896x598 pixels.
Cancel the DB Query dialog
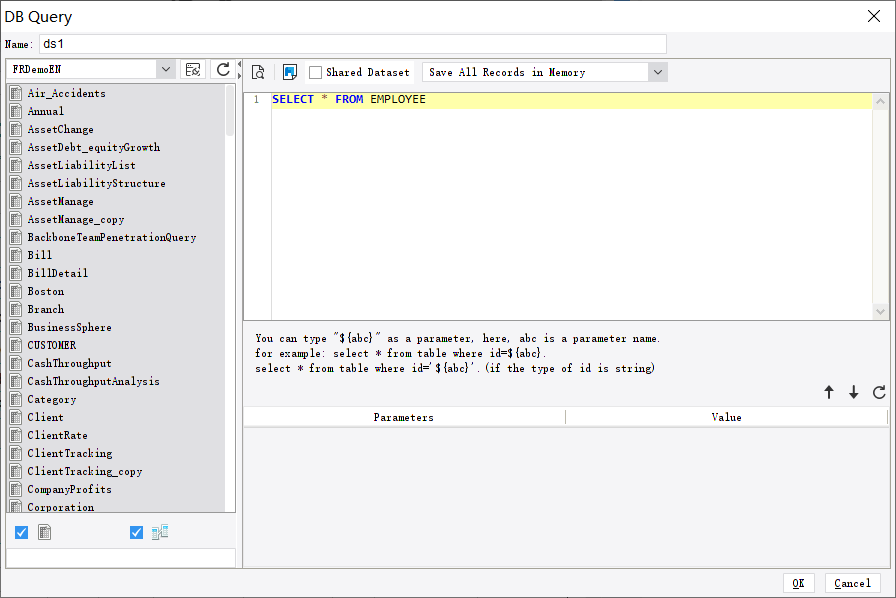click(x=852, y=583)
